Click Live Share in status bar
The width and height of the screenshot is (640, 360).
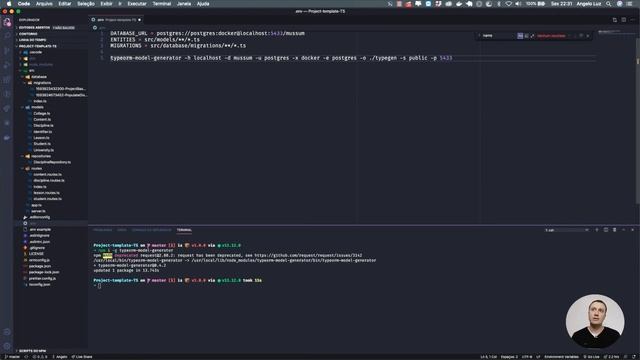click(82, 357)
